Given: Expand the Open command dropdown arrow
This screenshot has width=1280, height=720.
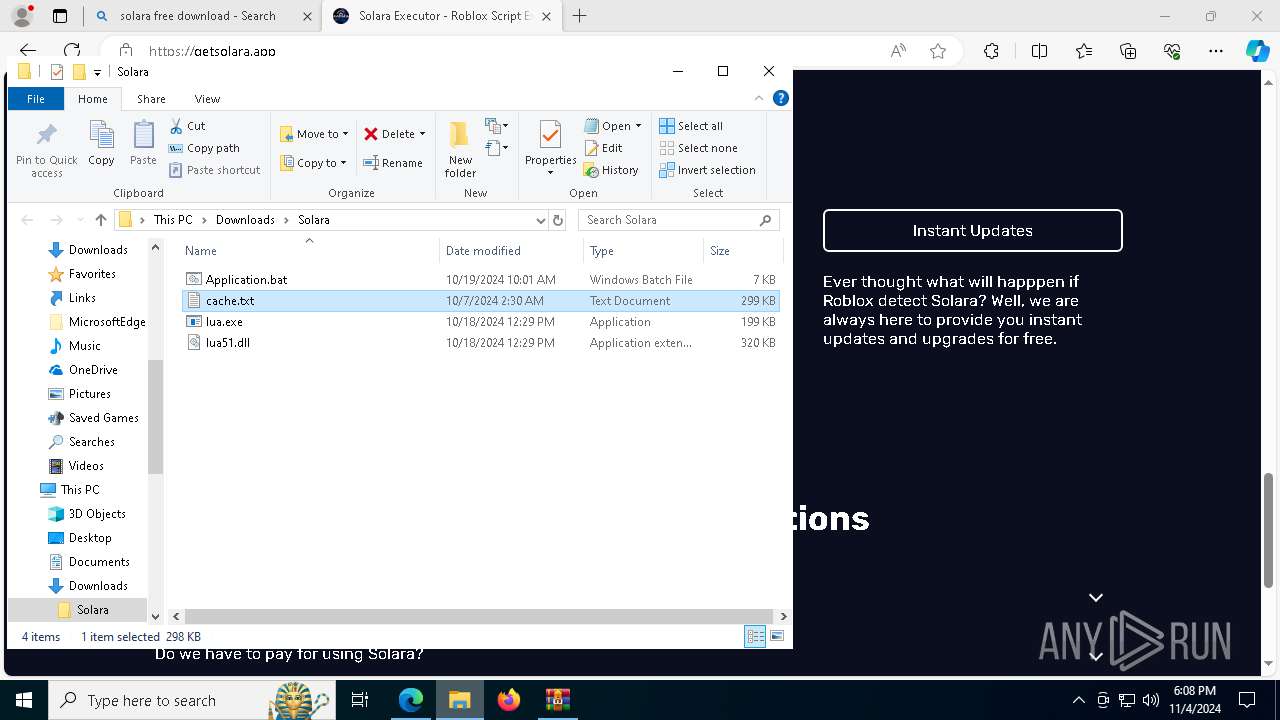Looking at the screenshot, I should pos(638,126).
